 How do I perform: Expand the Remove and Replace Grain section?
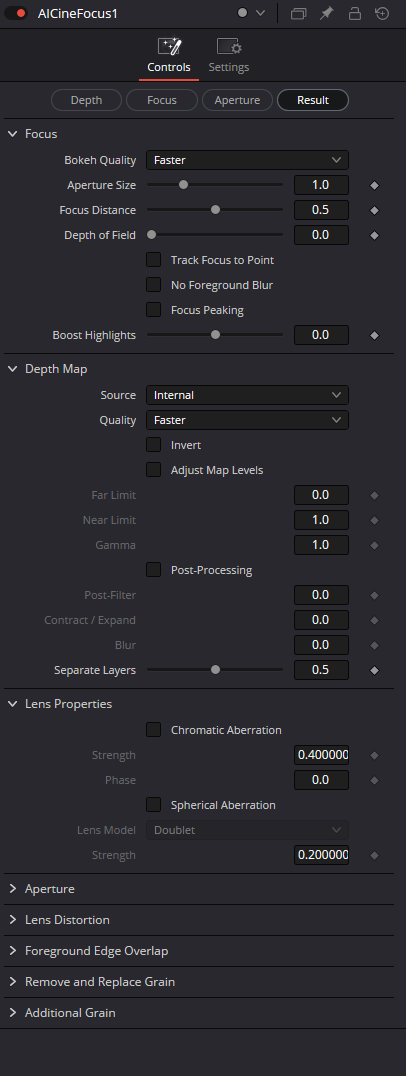pyautogui.click(x=12, y=982)
